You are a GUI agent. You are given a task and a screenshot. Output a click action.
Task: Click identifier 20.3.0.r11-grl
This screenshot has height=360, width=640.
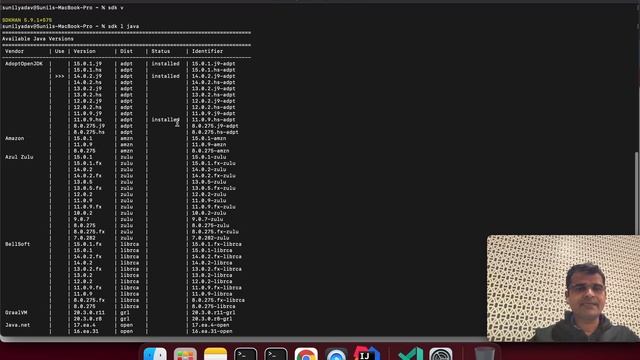pyautogui.click(x=213, y=313)
